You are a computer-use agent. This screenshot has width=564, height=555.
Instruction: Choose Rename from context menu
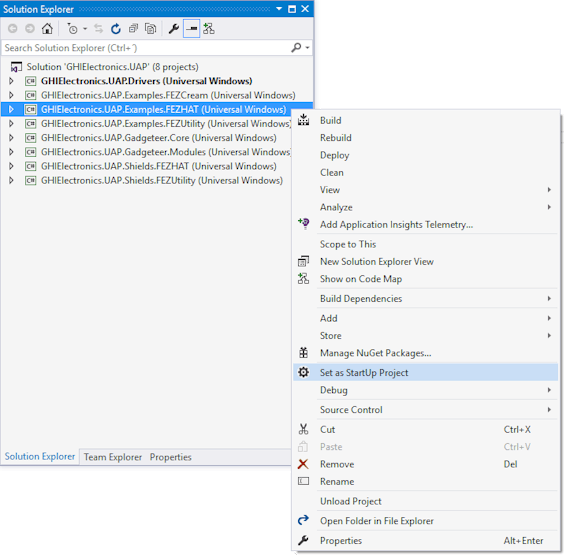click(426, 482)
